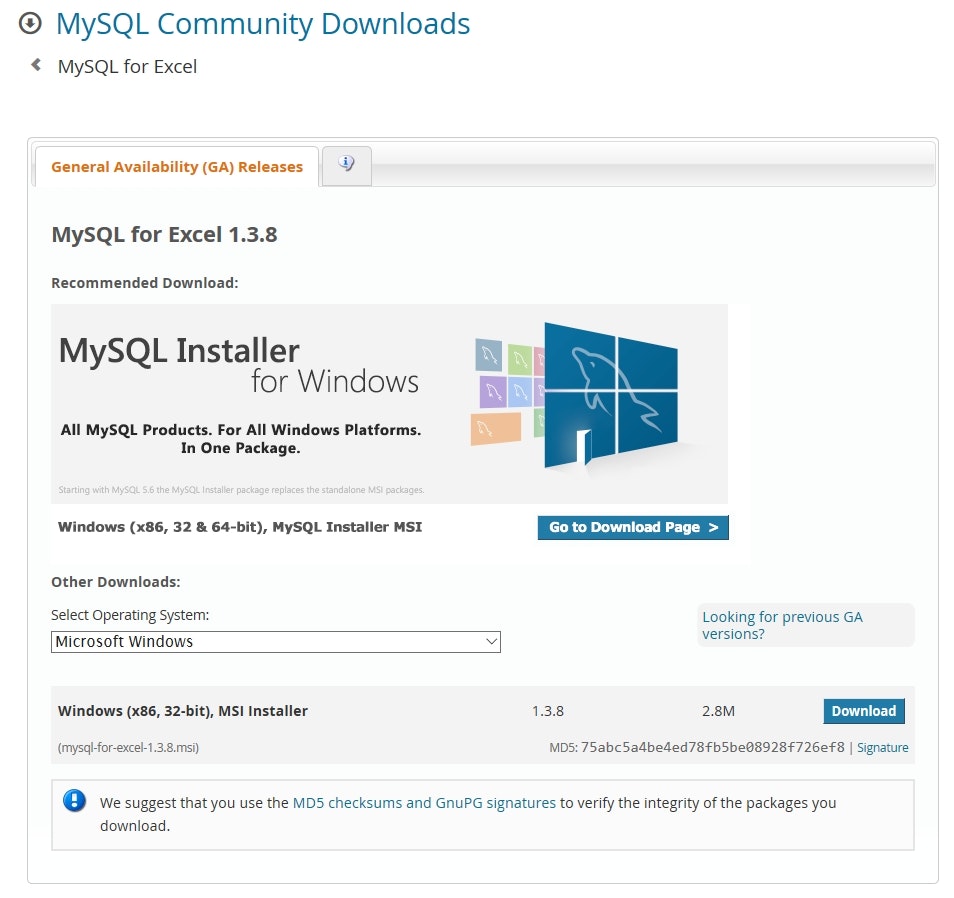
Task: Open the information tab icon
Action: [x=346, y=164]
